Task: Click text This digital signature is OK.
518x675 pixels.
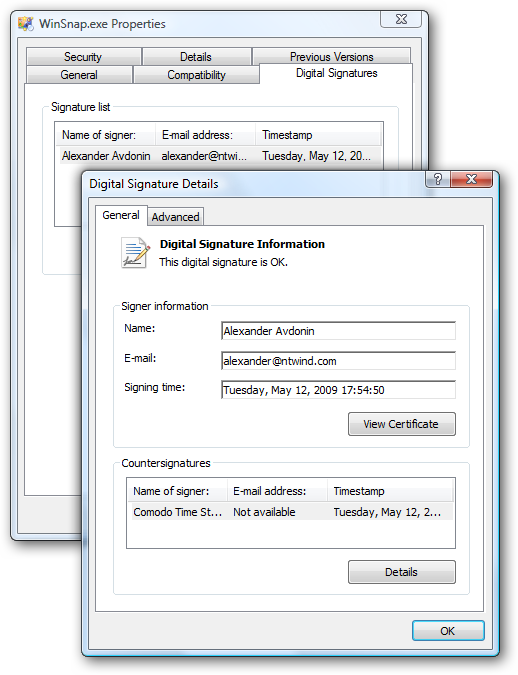Action: 223,262
